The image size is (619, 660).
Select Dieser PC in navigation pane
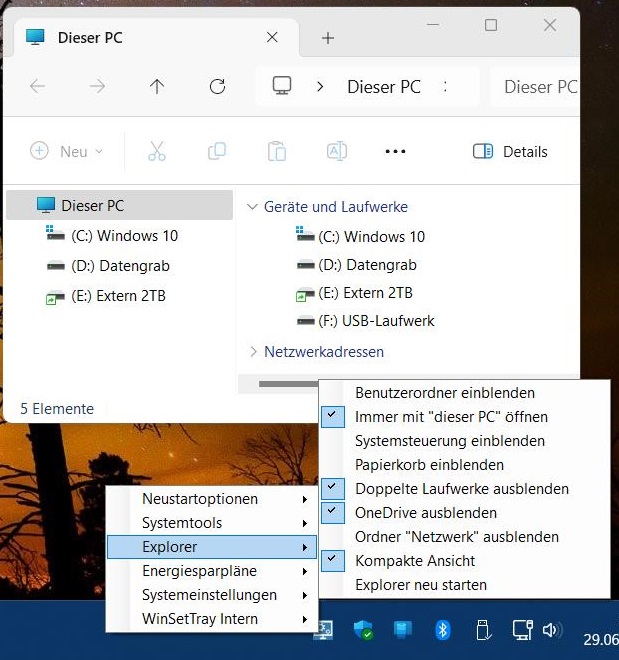pos(120,205)
